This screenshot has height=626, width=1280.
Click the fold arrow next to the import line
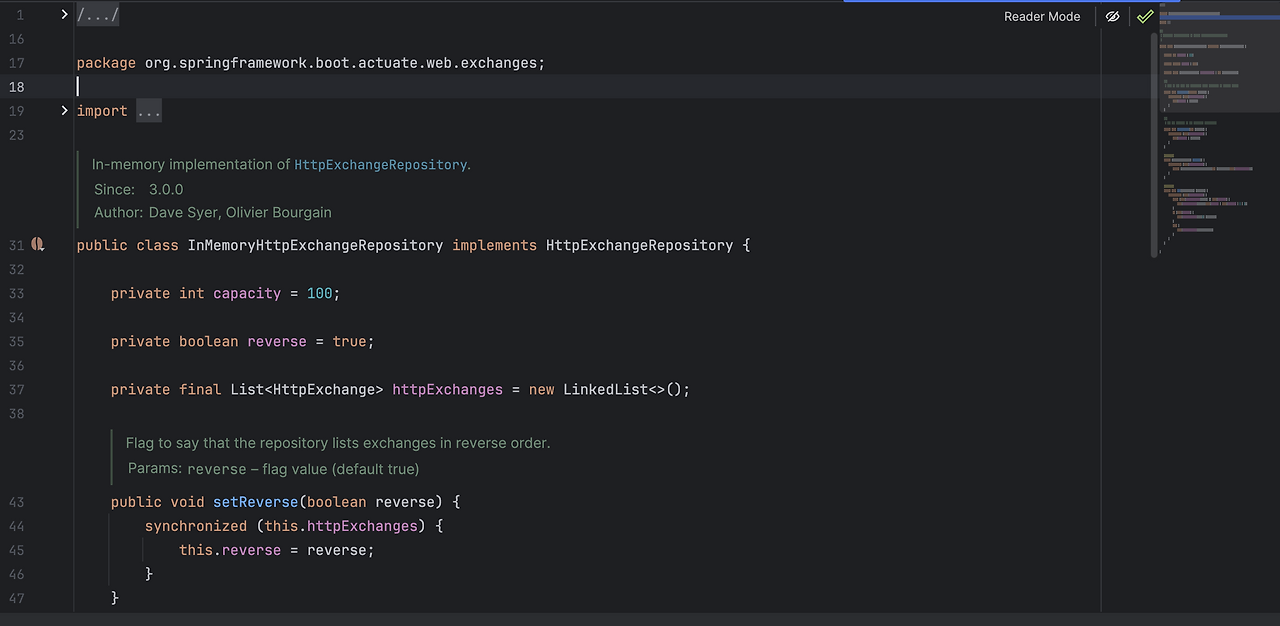[64, 110]
